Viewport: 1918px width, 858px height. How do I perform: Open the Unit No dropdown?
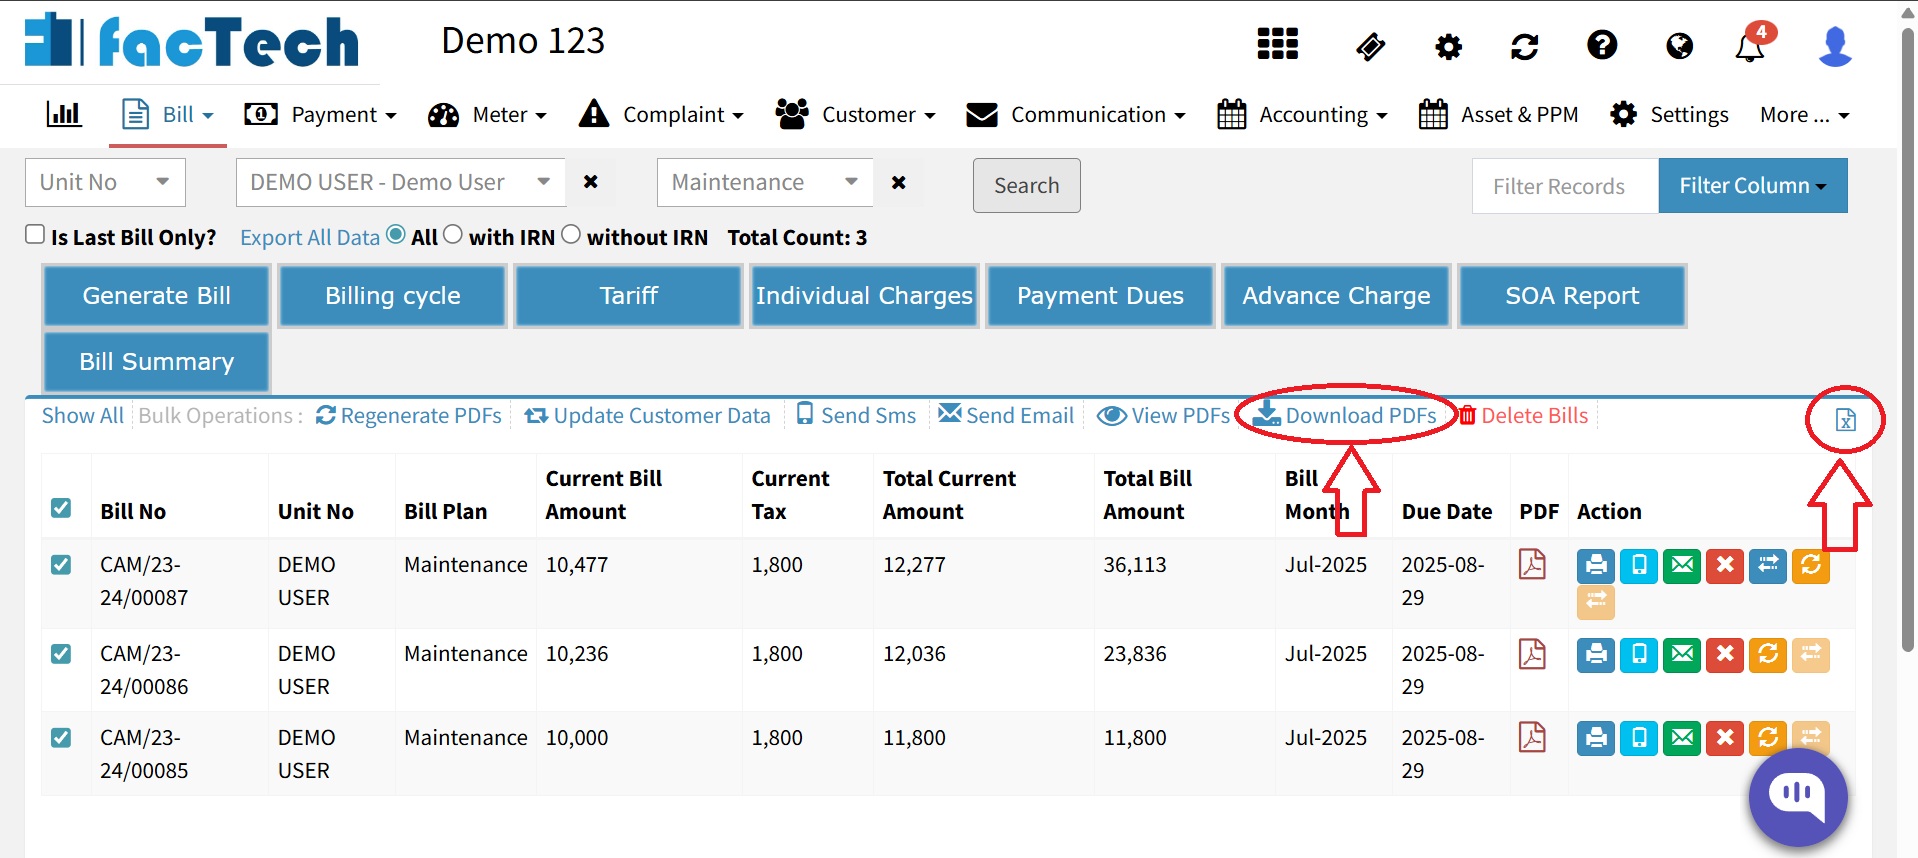click(105, 183)
